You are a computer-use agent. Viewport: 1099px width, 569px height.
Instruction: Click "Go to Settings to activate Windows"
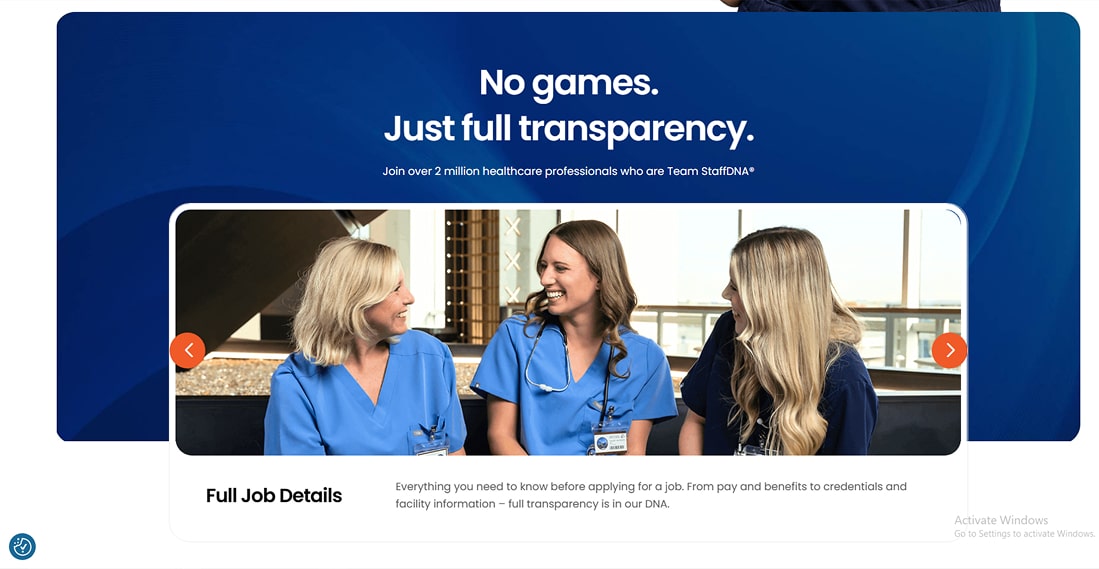pyautogui.click(x=1024, y=534)
